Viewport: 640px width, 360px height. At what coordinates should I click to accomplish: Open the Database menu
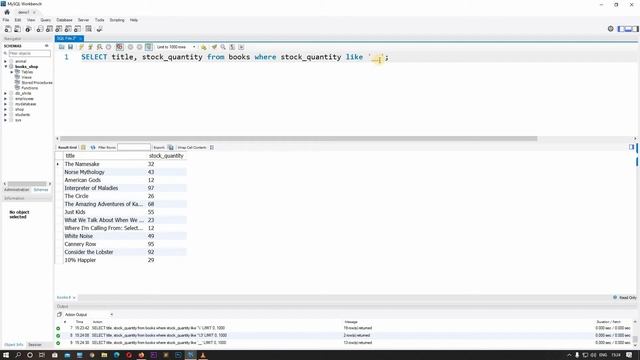[64, 20]
